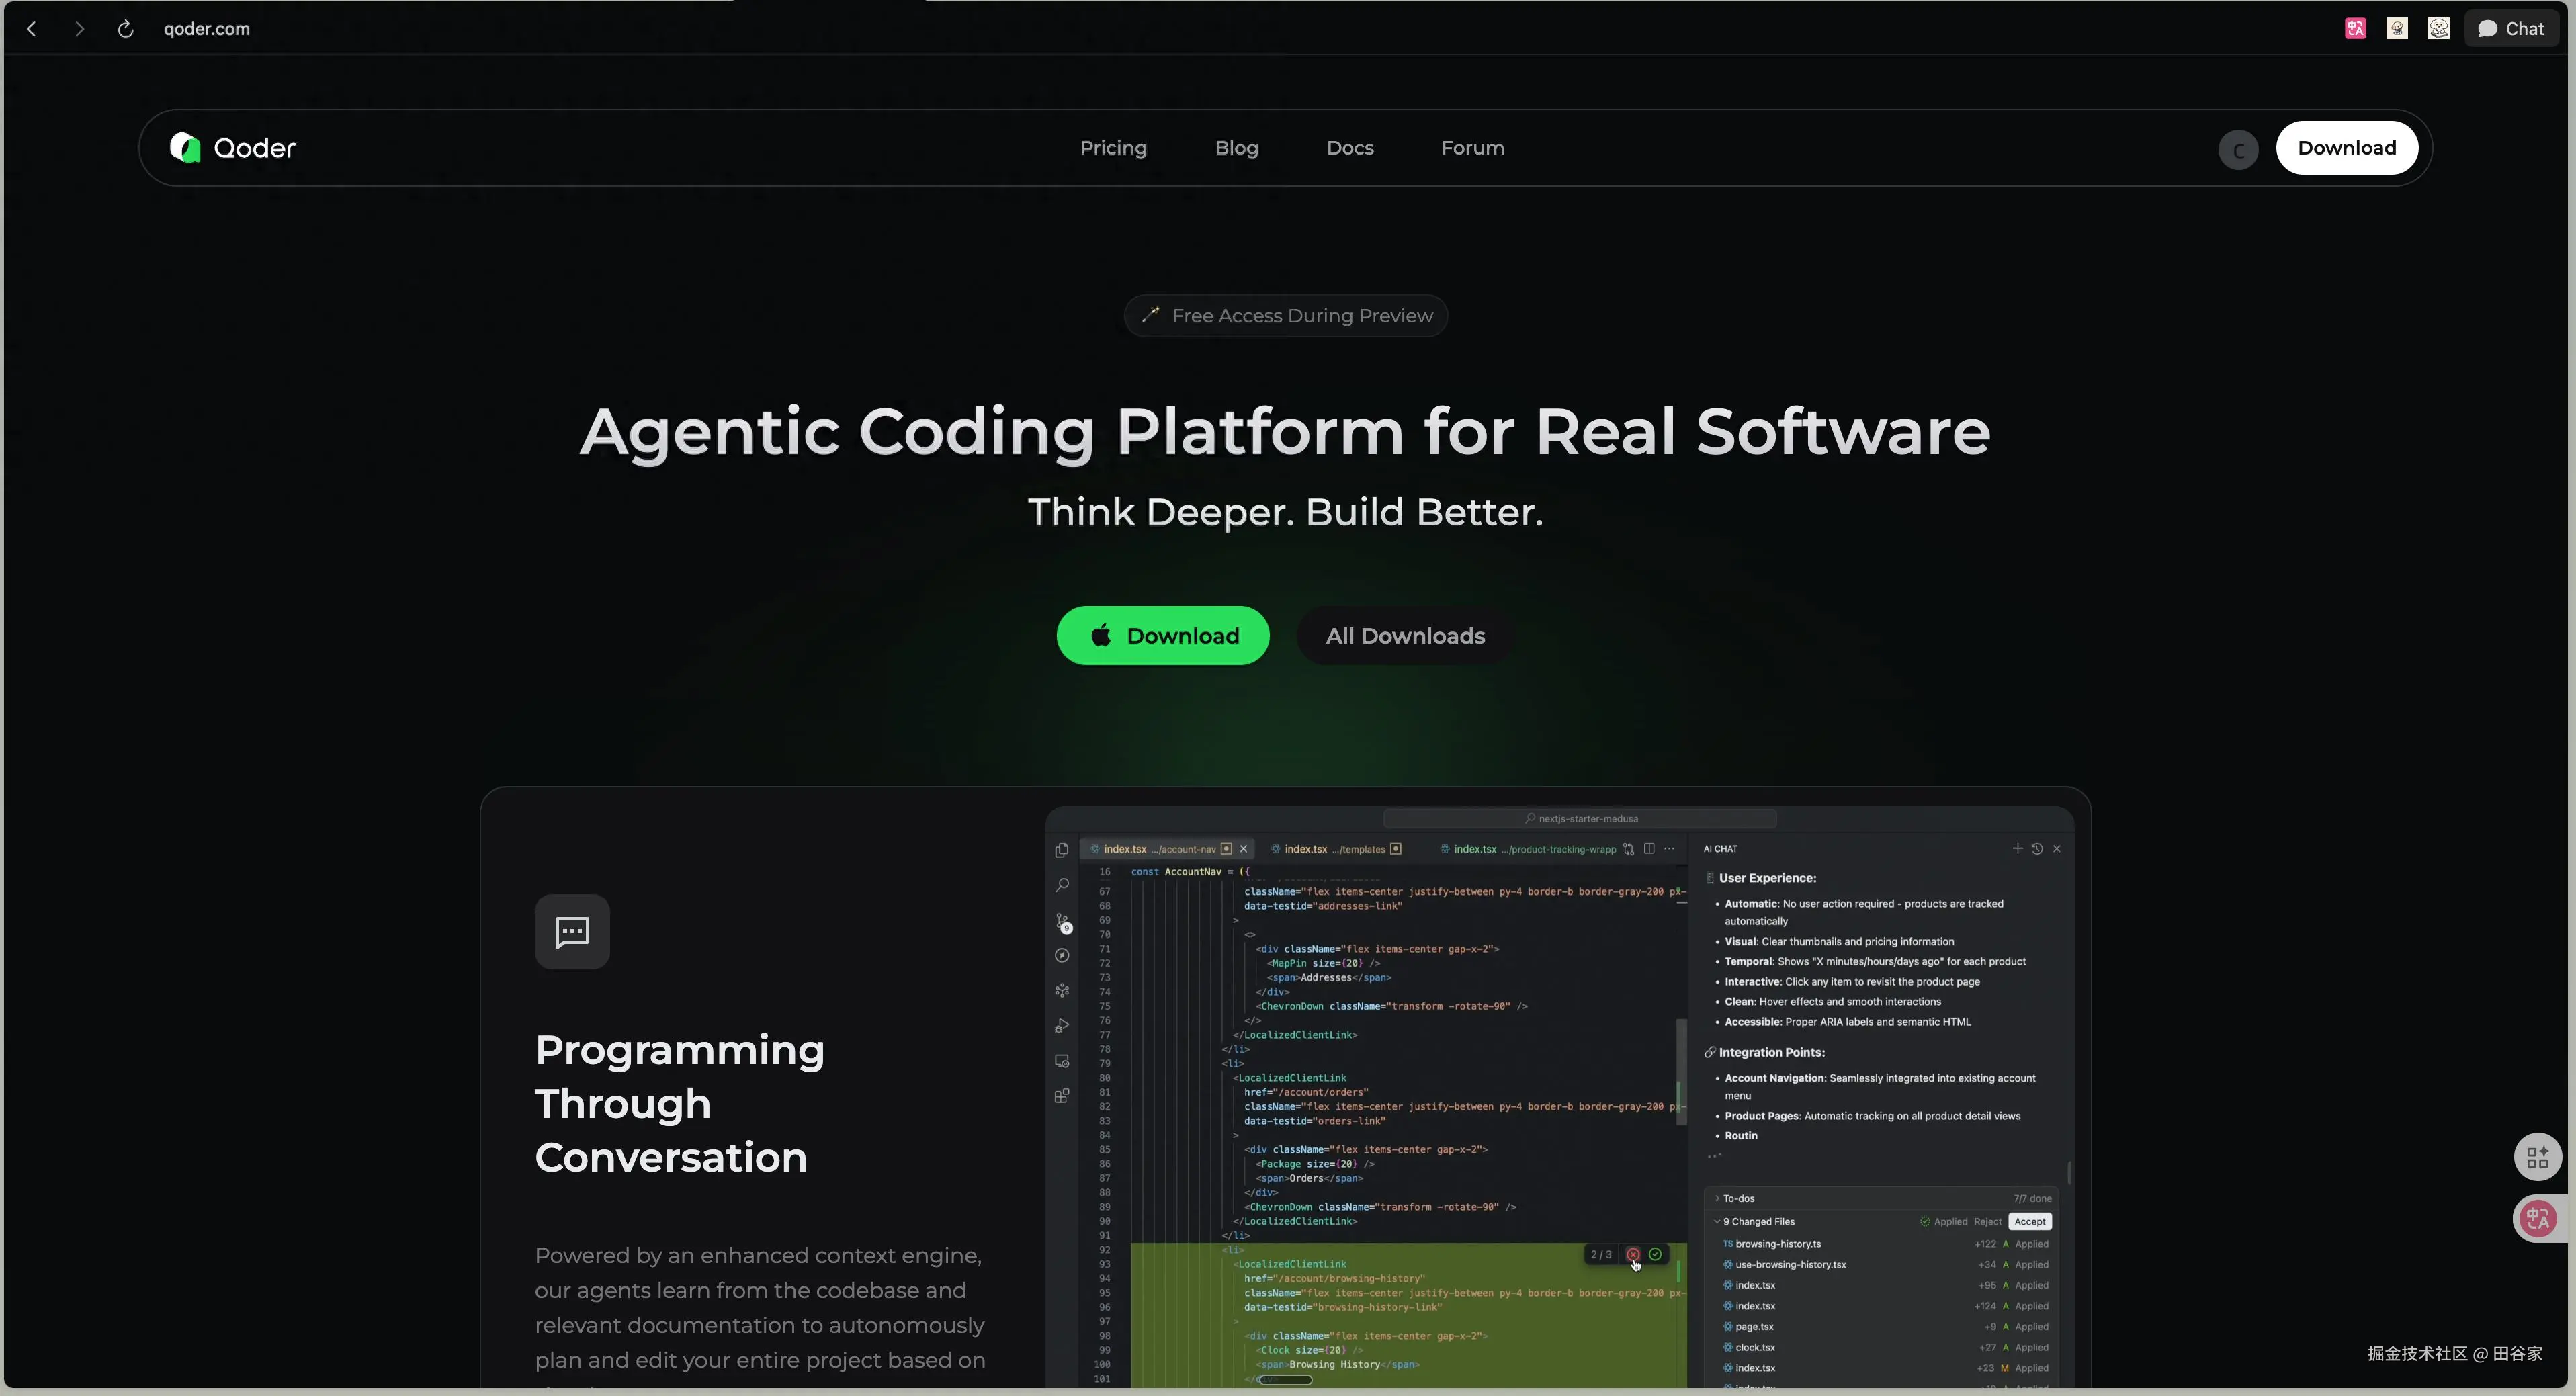The image size is (2576, 1396).
Task: Click Free Access During Preview badge
Action: [1286, 316]
